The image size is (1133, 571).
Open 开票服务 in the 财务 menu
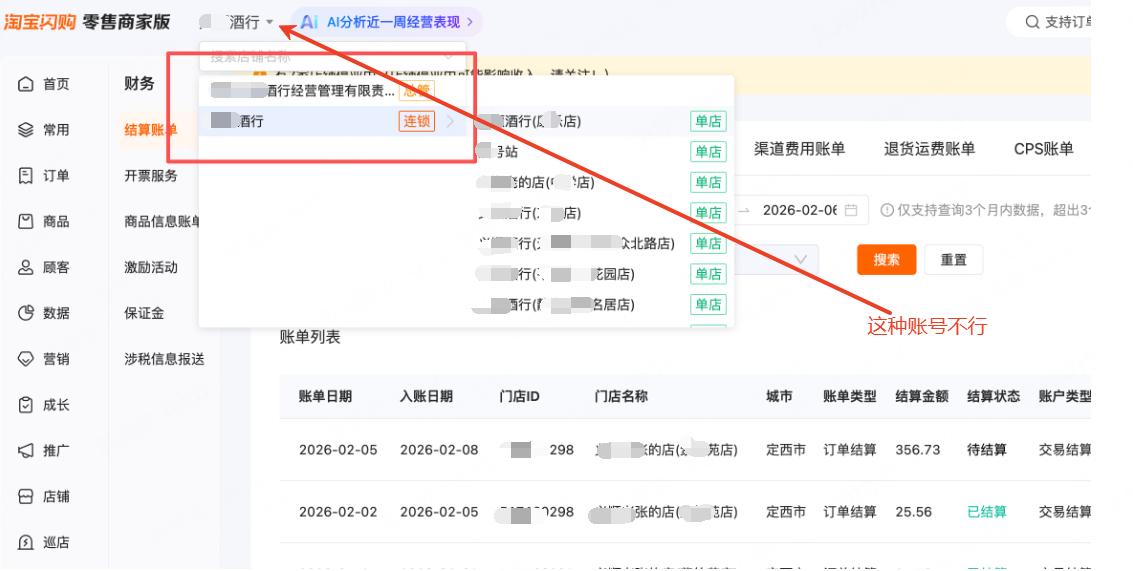[x=151, y=176]
